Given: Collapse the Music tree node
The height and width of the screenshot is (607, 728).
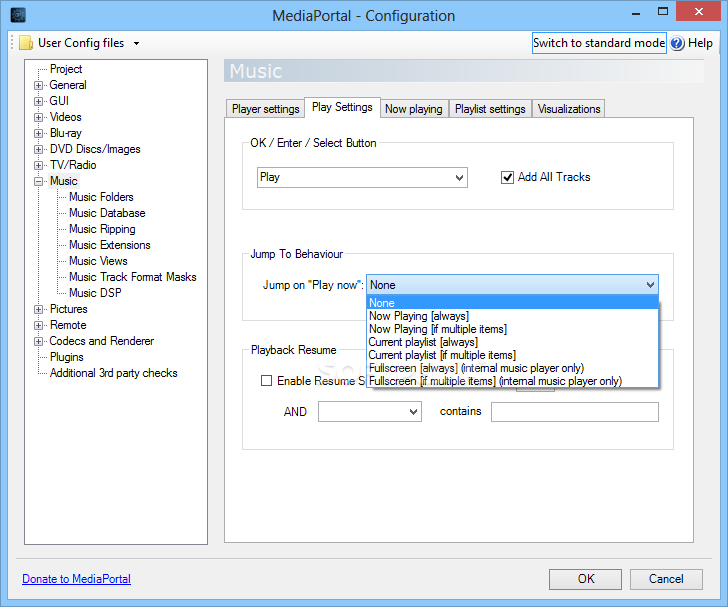Looking at the screenshot, I should (x=39, y=181).
